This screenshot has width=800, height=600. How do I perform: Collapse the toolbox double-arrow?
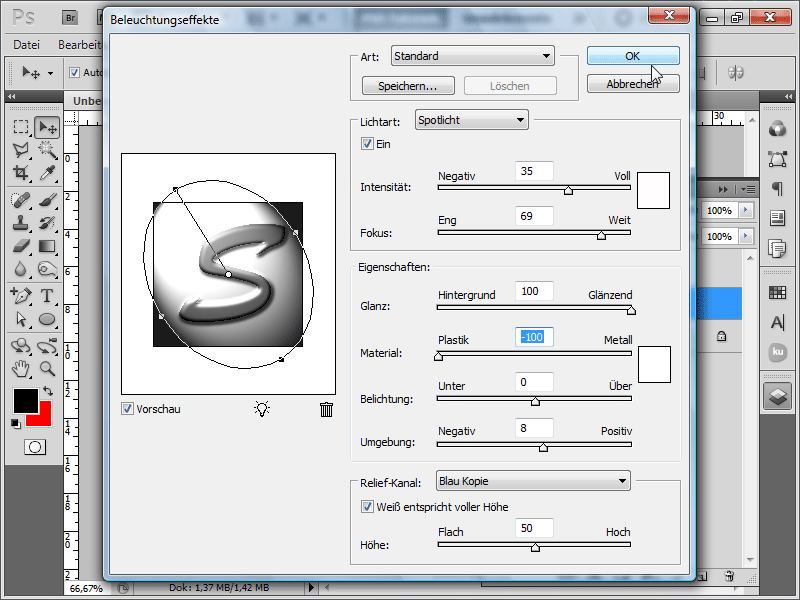pyautogui.click(x=12, y=96)
